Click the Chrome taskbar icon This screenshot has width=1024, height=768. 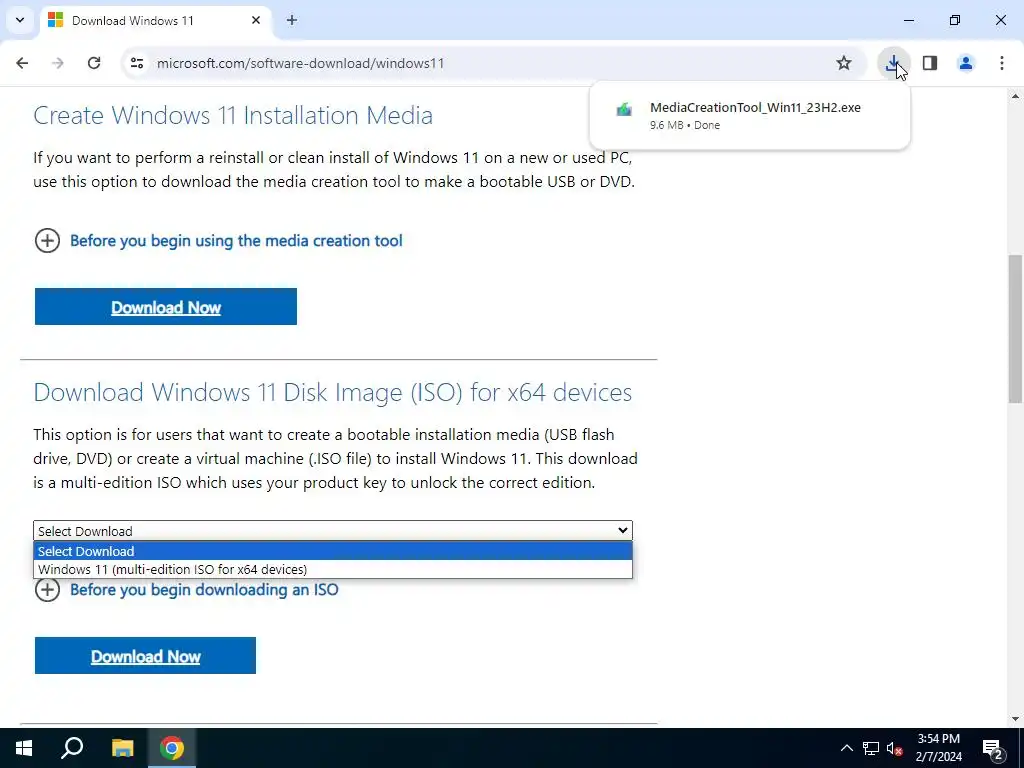[x=172, y=748]
